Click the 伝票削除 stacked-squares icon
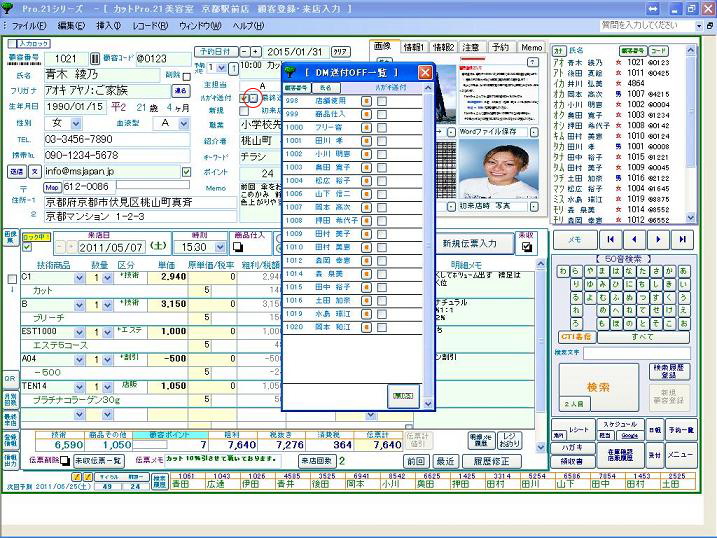717x538 pixels. tap(64, 460)
